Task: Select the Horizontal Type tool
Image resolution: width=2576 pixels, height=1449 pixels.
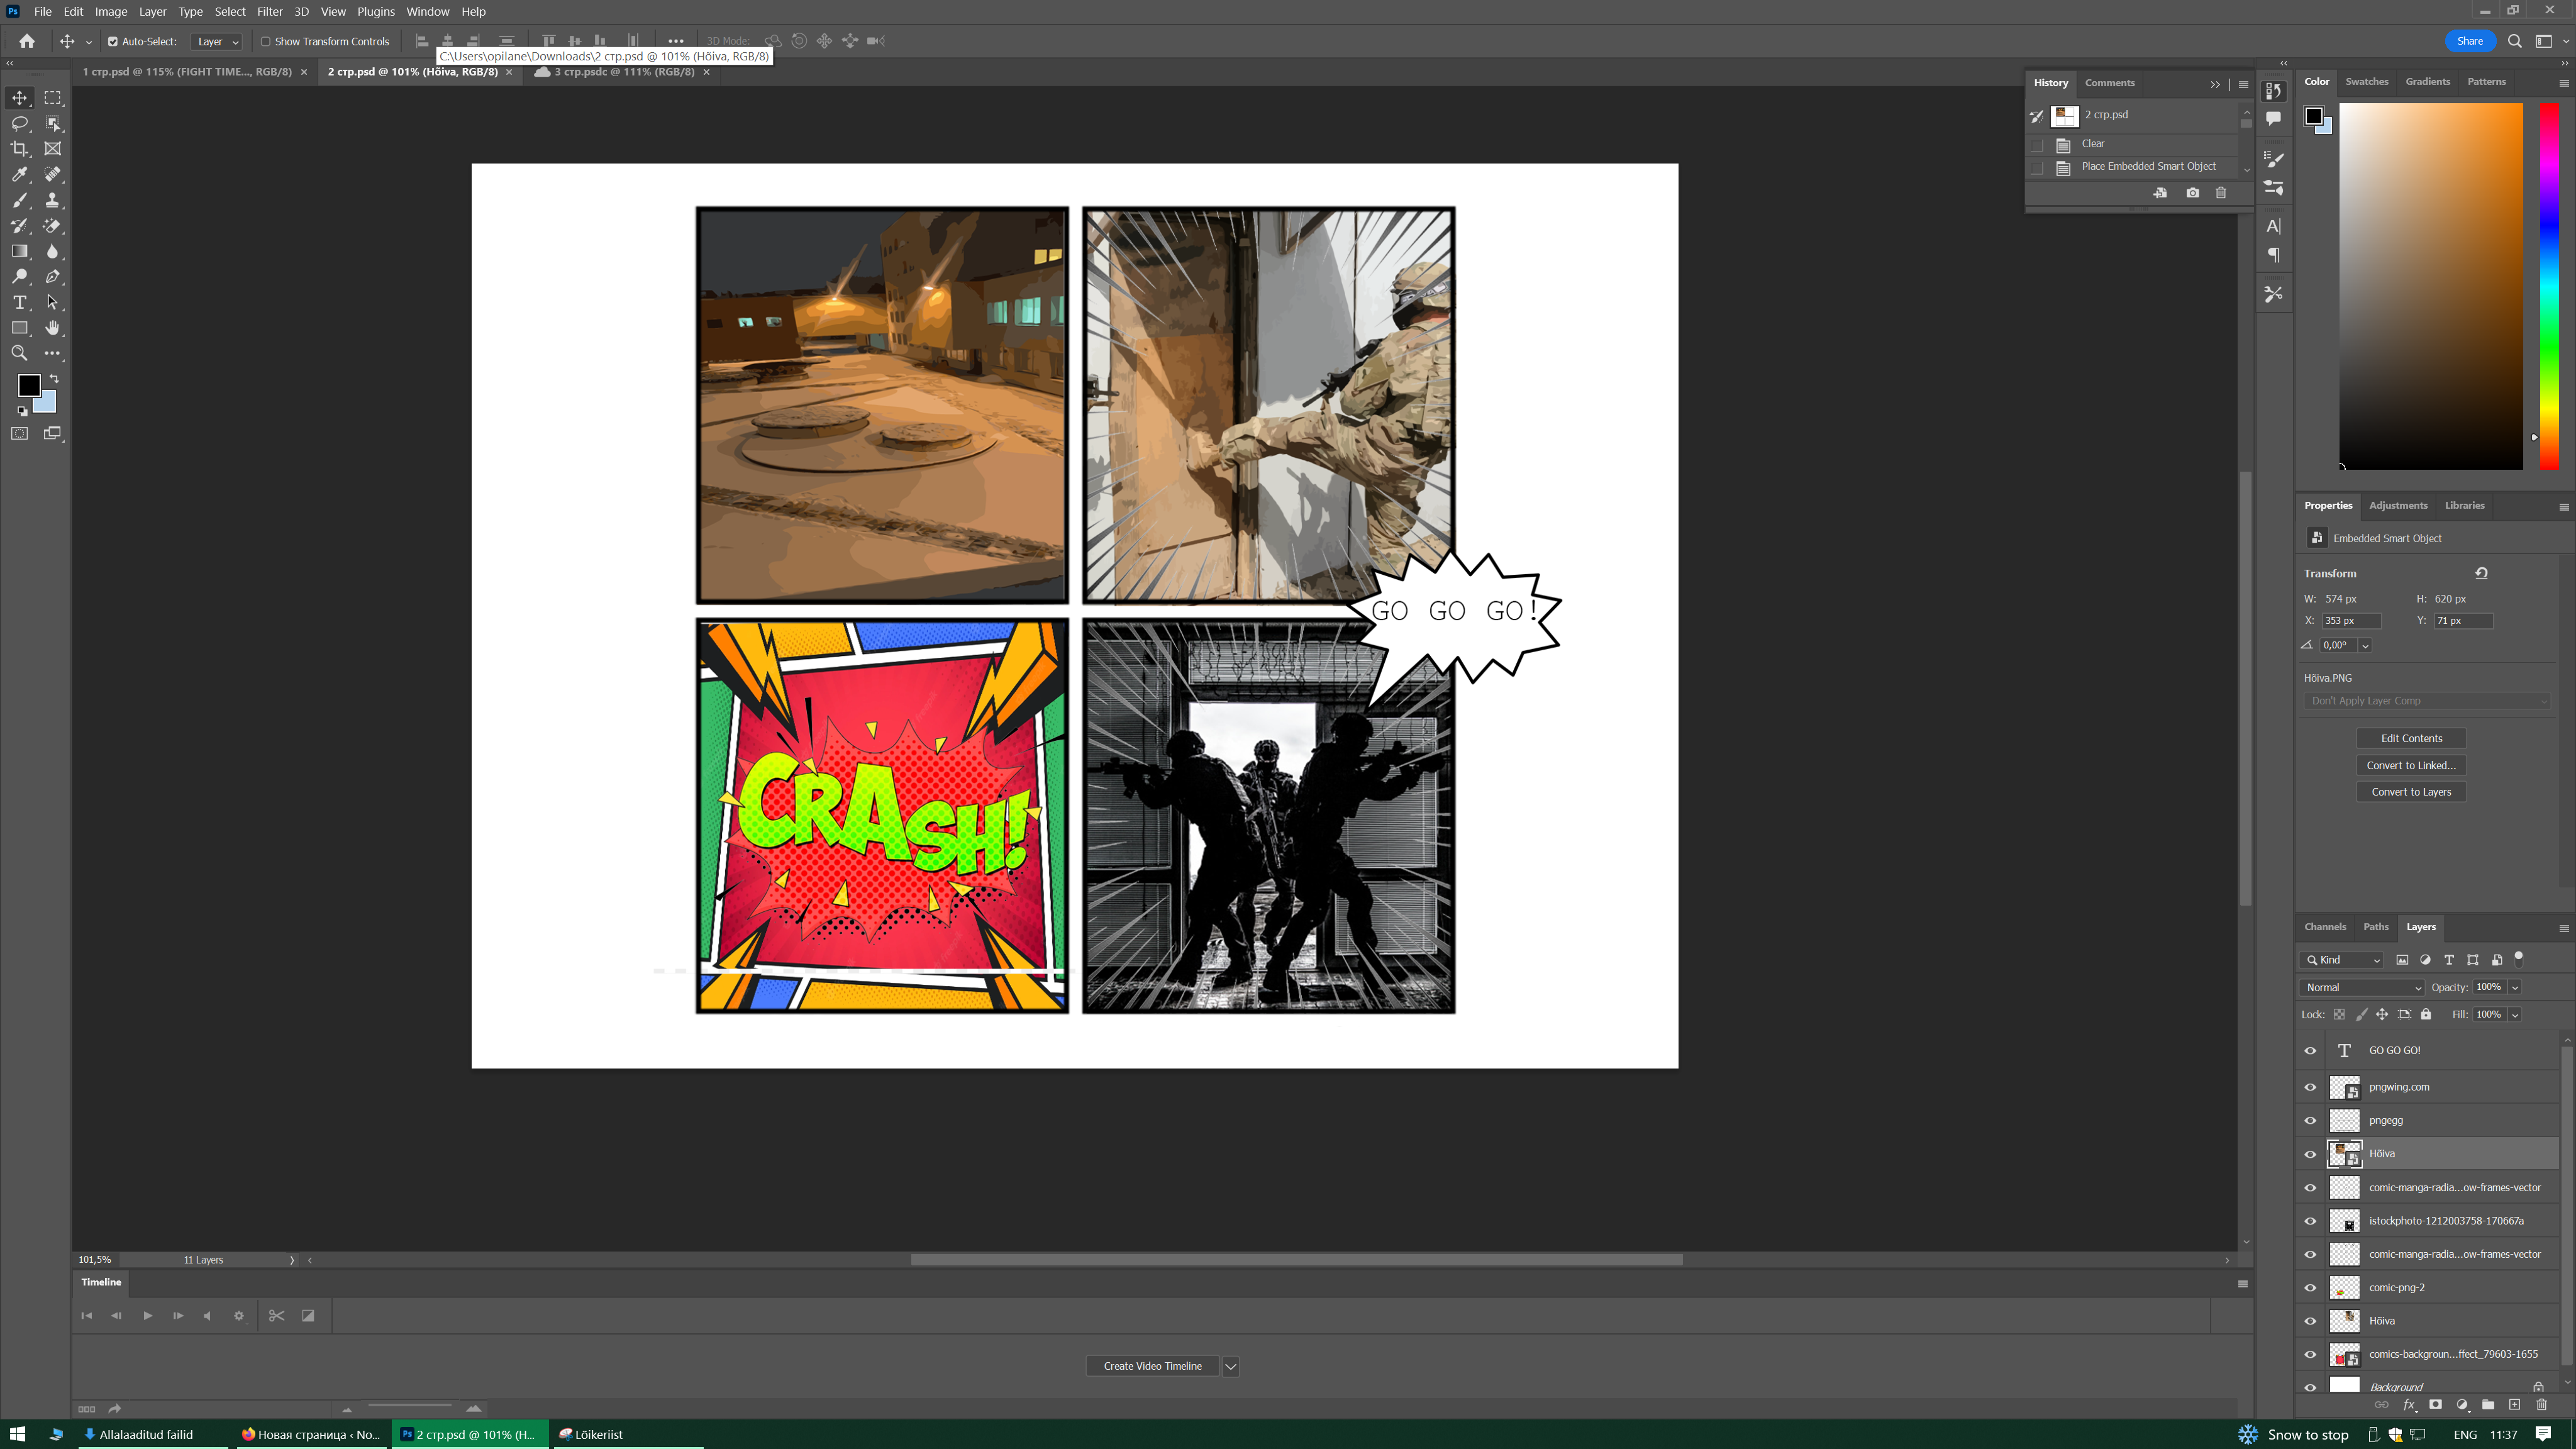Action: click(x=19, y=302)
